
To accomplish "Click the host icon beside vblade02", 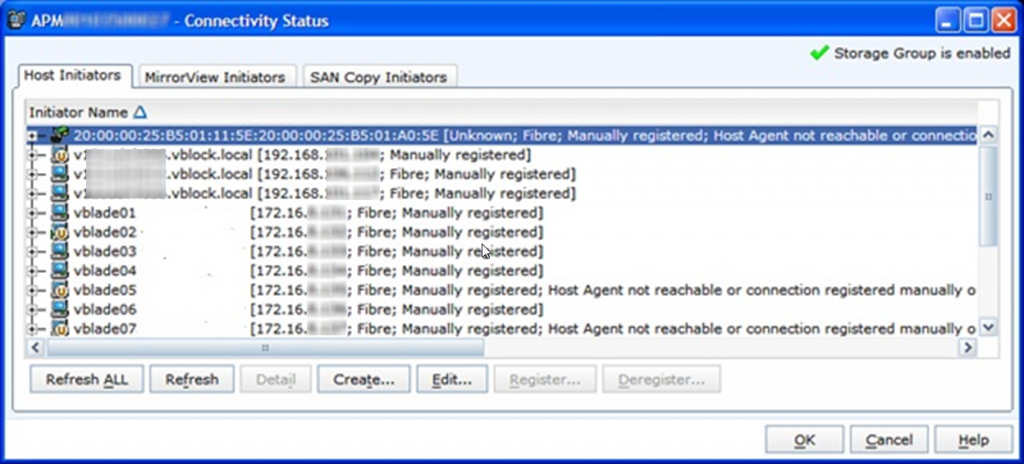I will tap(59, 232).
